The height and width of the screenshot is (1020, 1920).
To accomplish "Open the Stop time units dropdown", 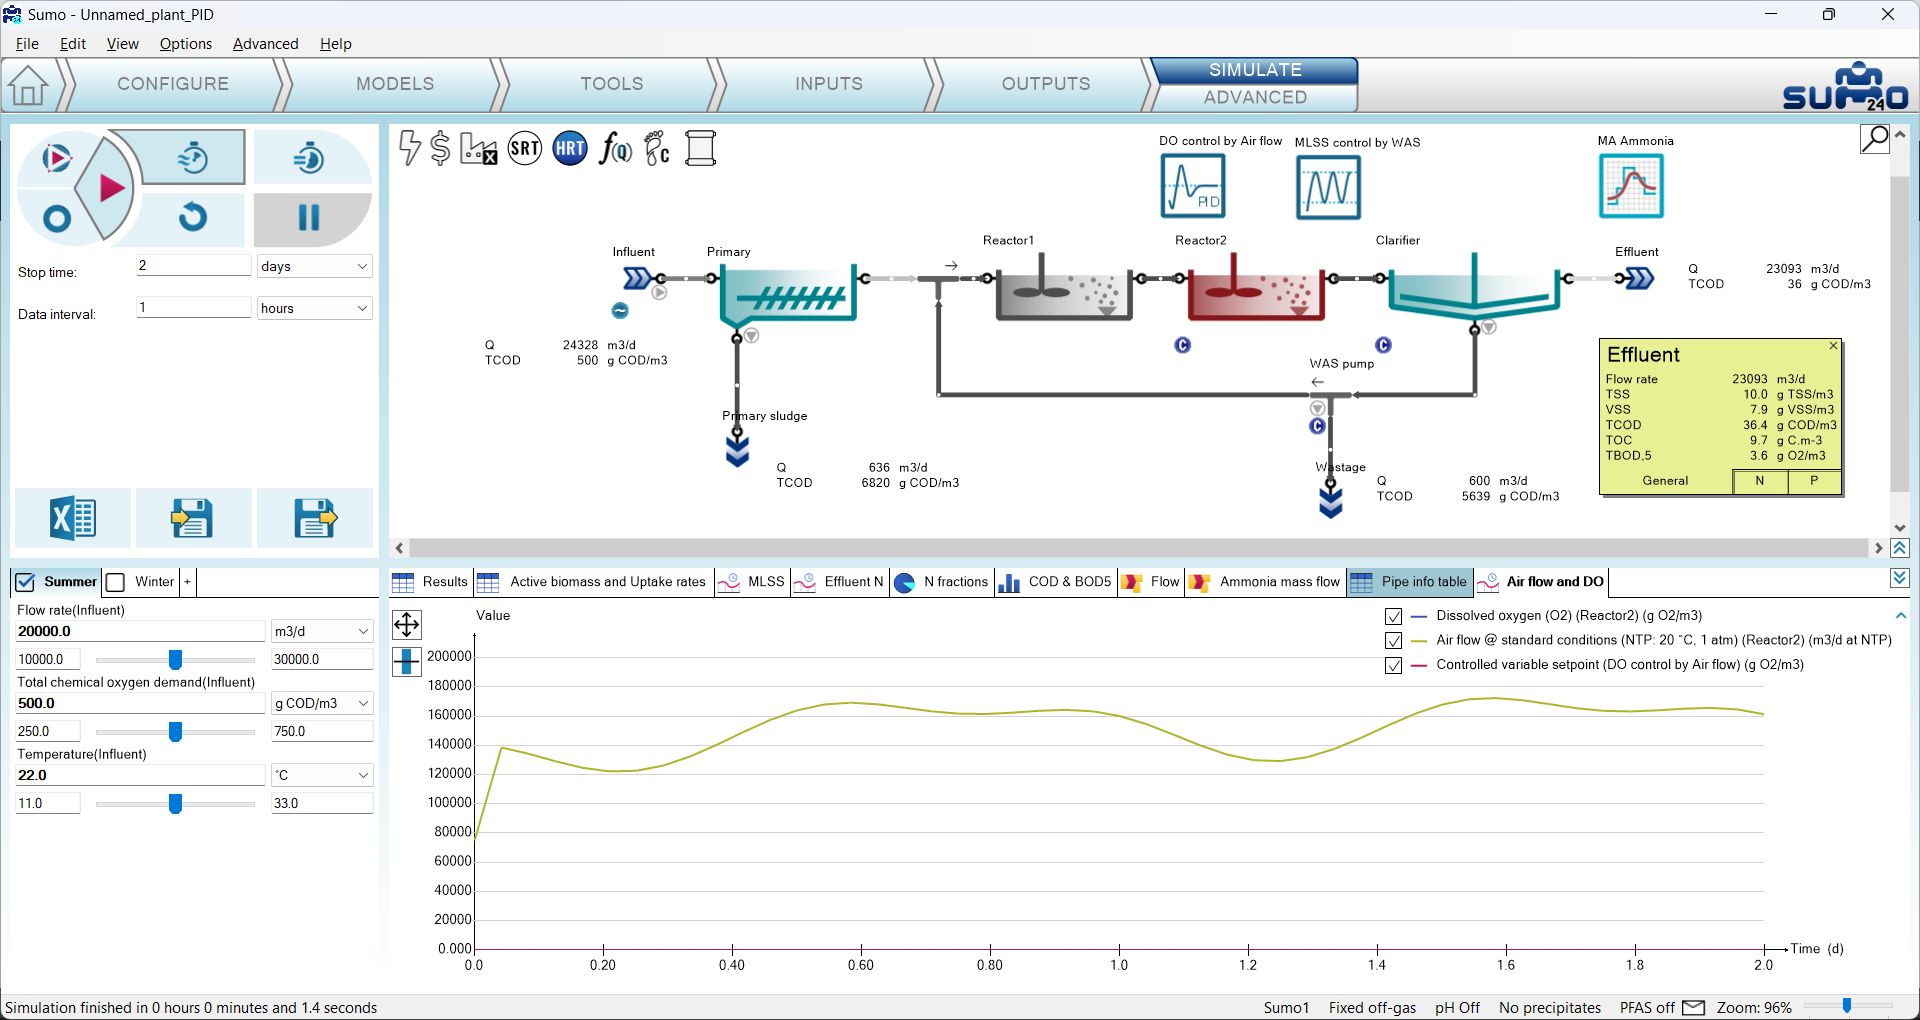I will (x=314, y=266).
